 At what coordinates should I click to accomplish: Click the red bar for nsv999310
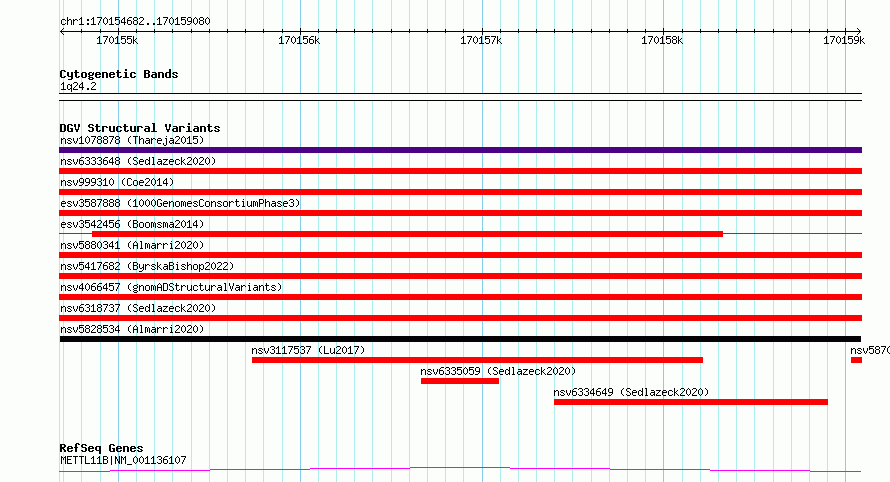point(460,192)
